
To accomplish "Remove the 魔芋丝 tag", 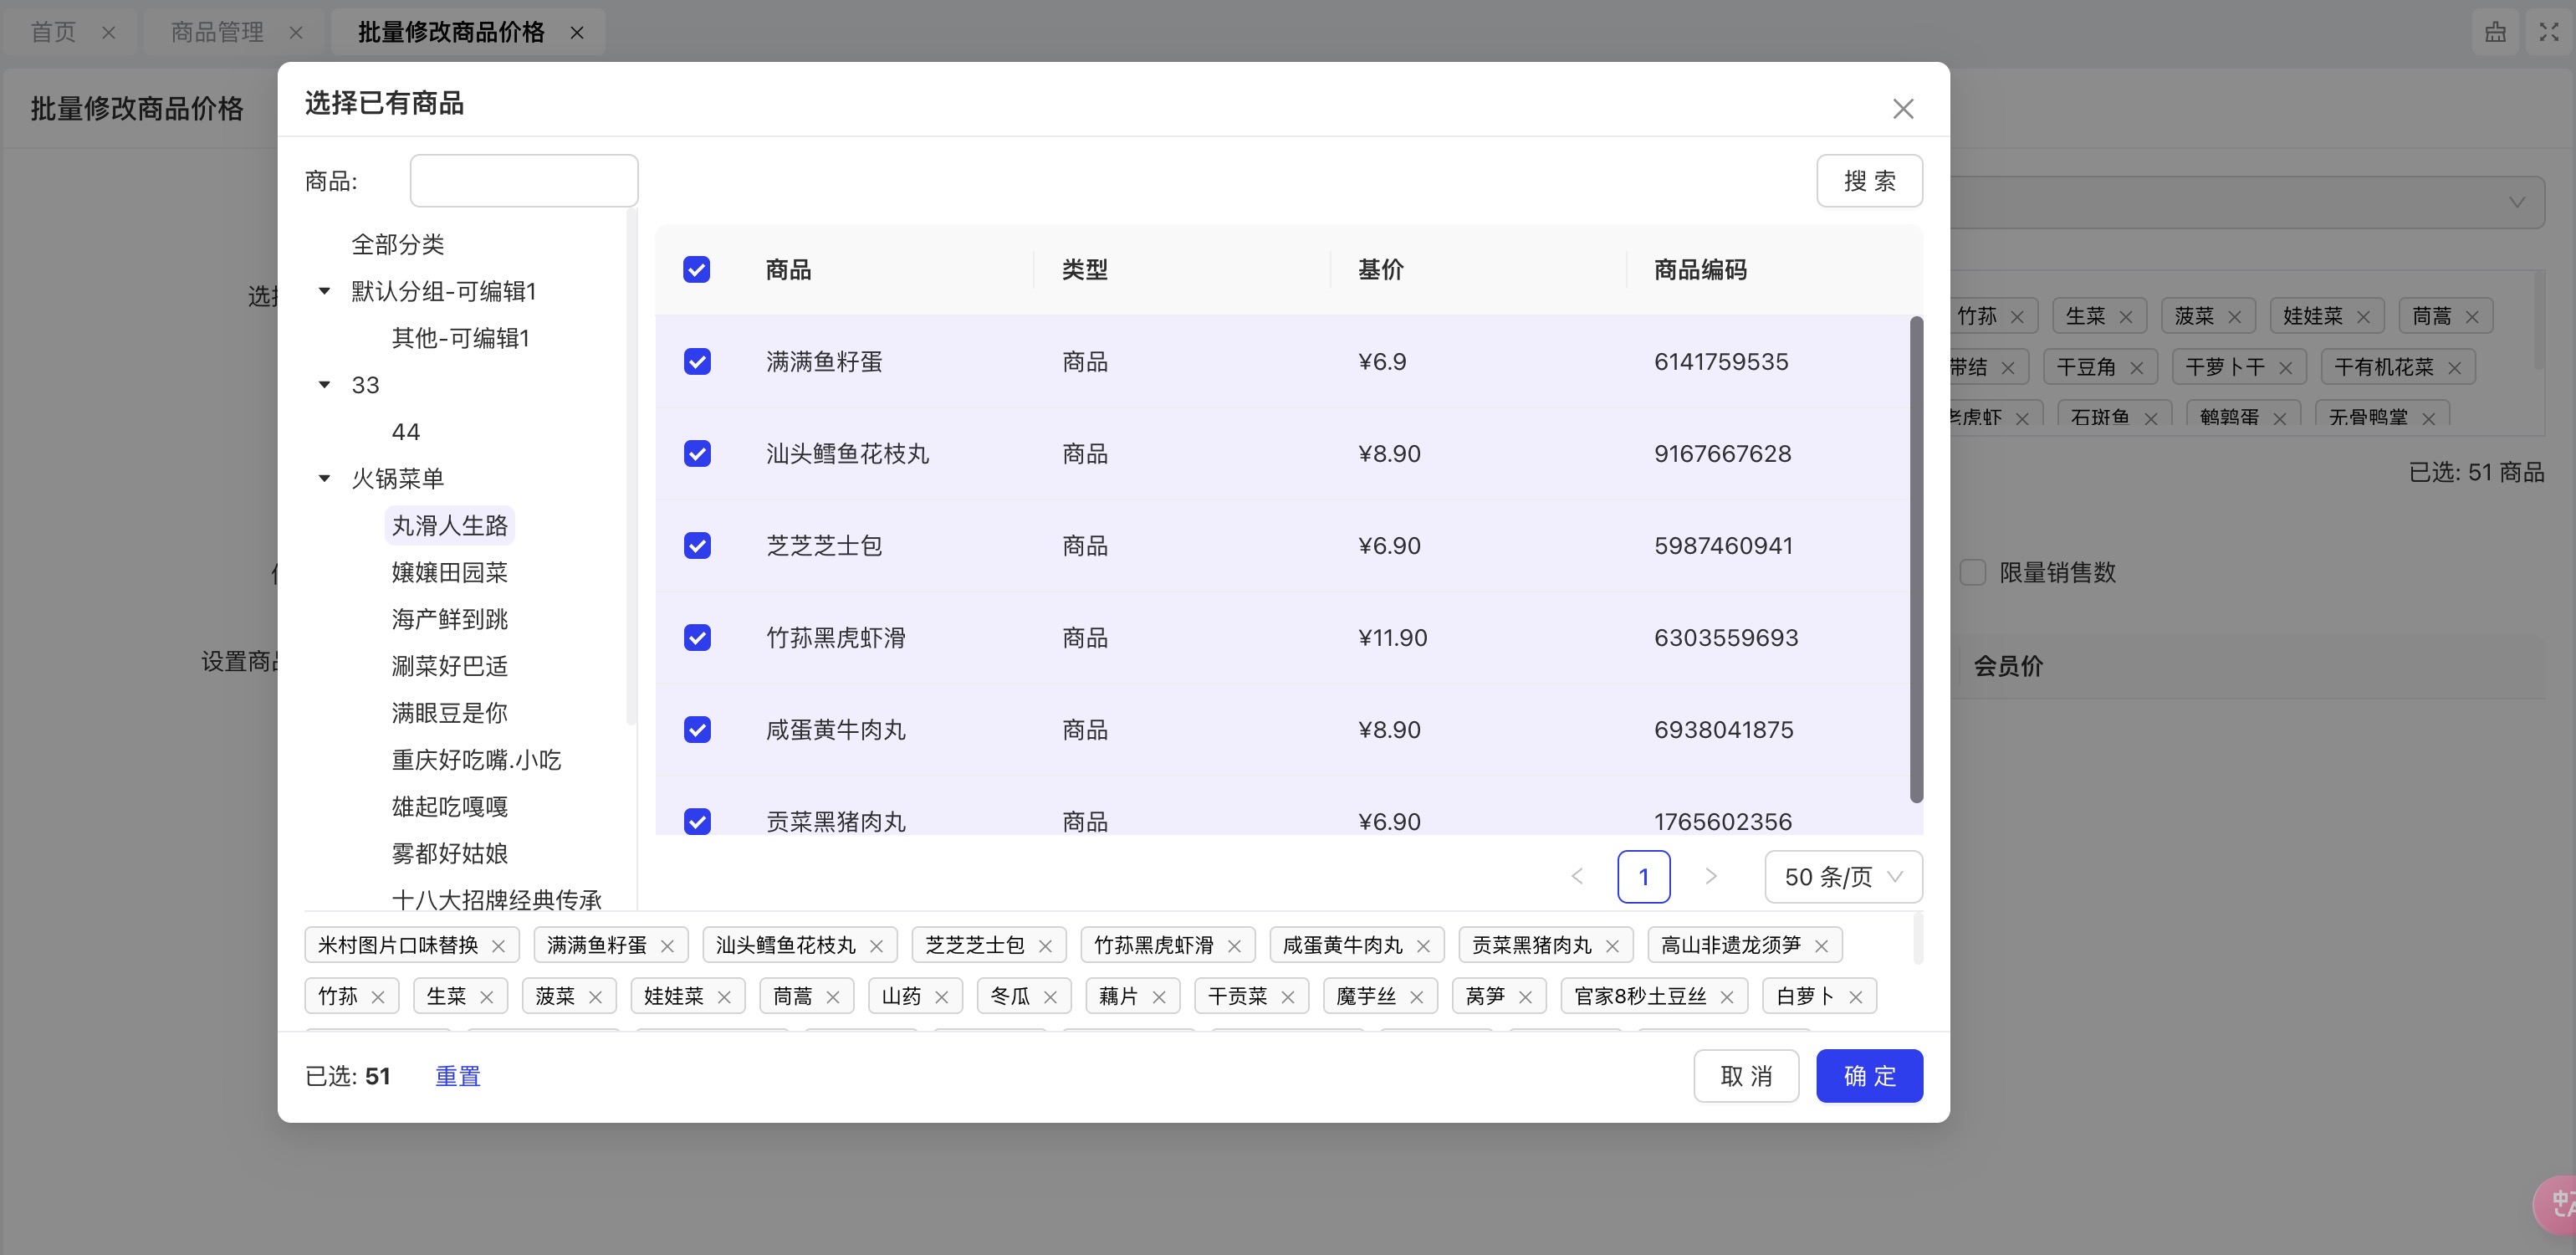I will tap(1416, 997).
